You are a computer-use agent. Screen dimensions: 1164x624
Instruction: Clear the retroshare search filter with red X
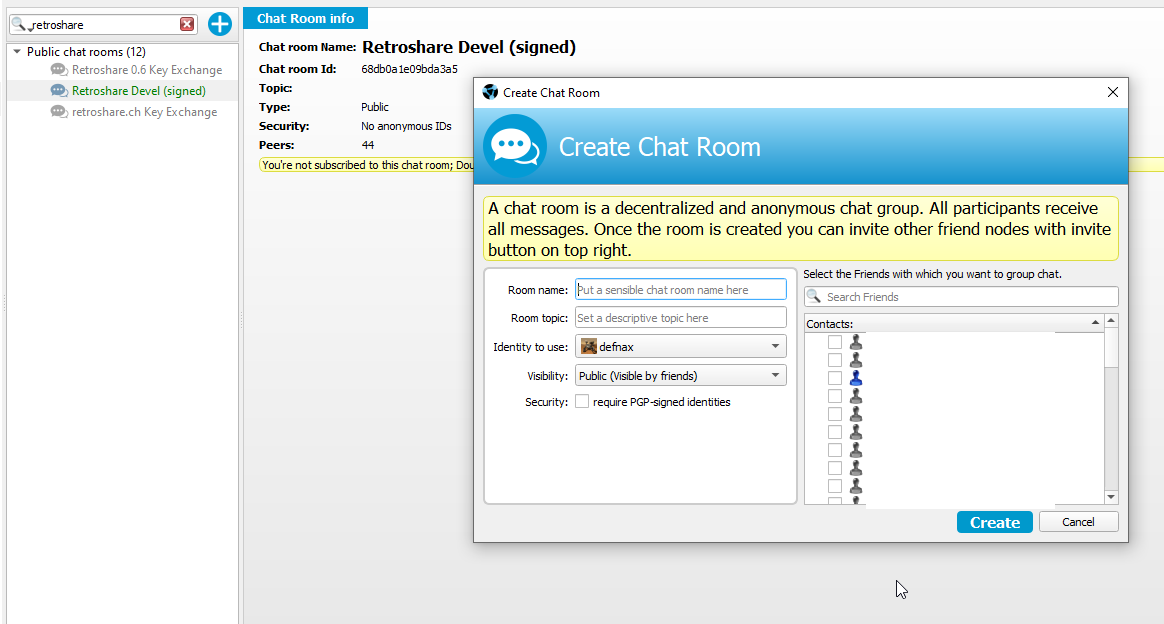(187, 24)
